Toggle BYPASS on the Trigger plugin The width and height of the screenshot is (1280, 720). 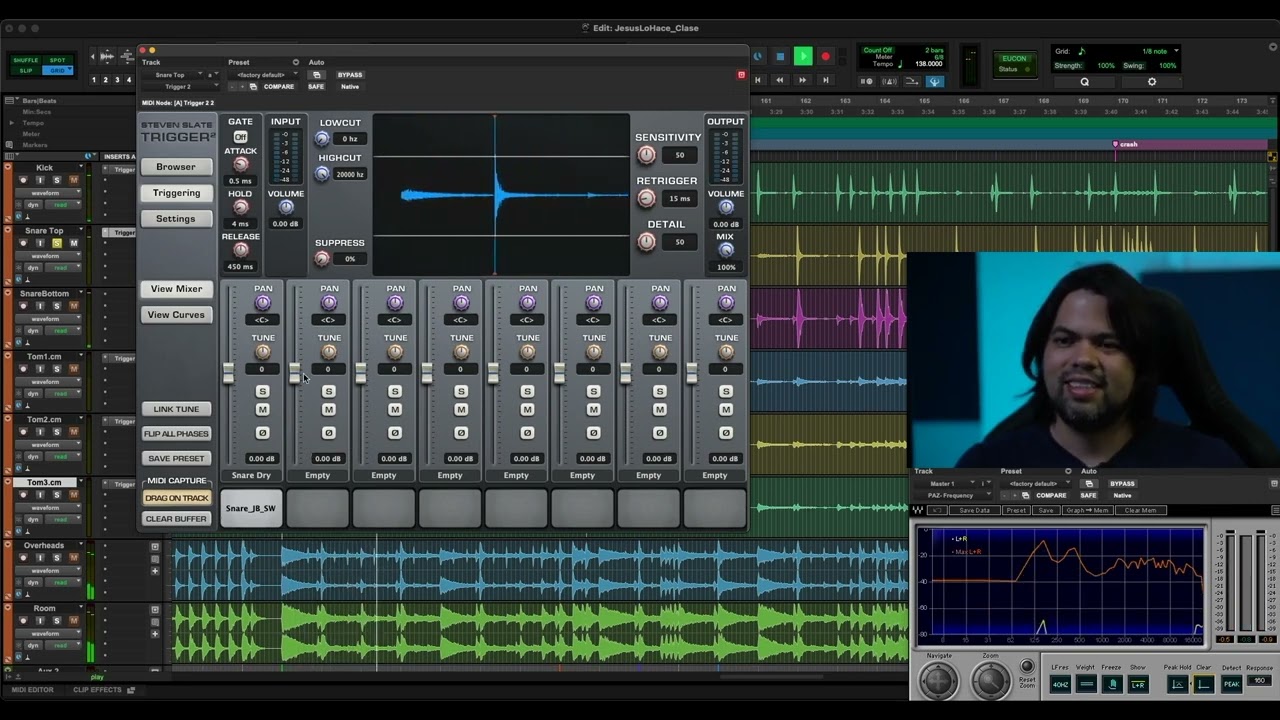pos(350,75)
